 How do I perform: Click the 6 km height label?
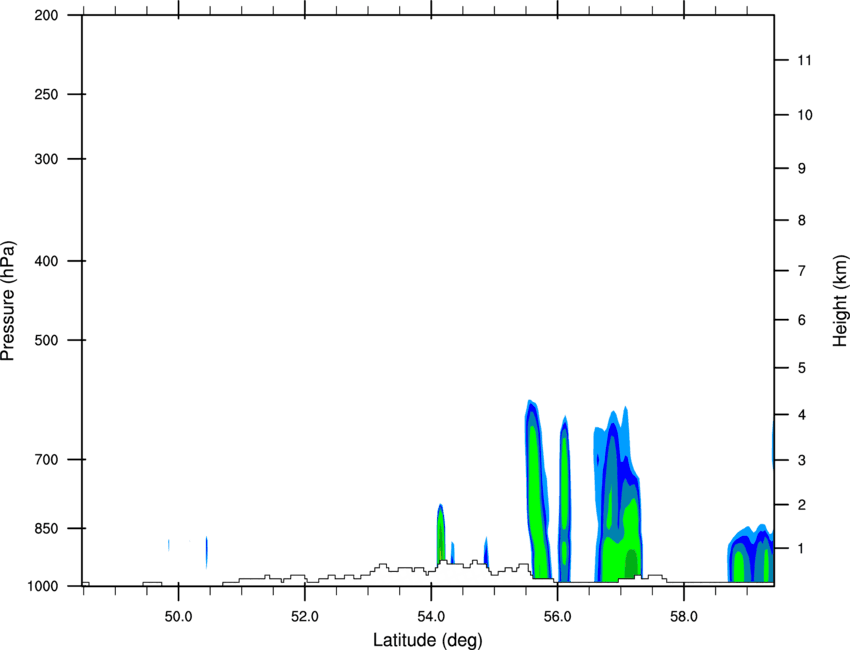pyautogui.click(x=802, y=320)
